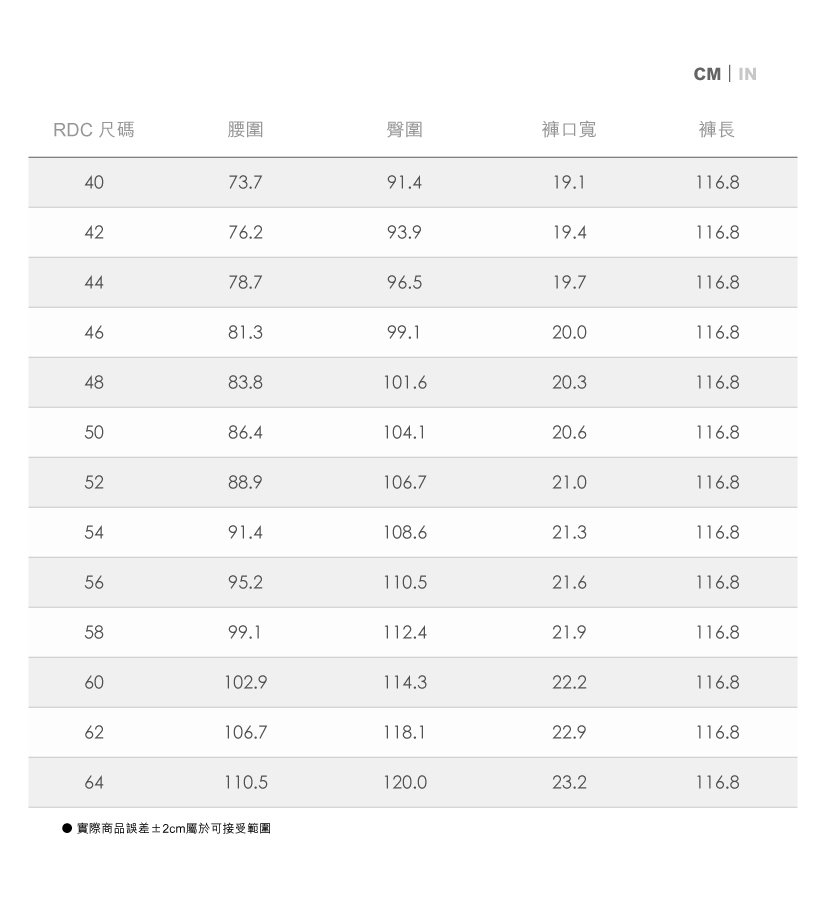
Task: Click waist value 76.2
Action: click(x=245, y=233)
